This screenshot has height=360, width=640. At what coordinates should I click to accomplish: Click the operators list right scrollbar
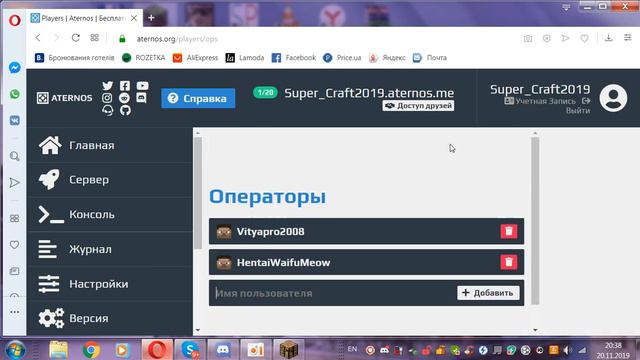coord(535,221)
